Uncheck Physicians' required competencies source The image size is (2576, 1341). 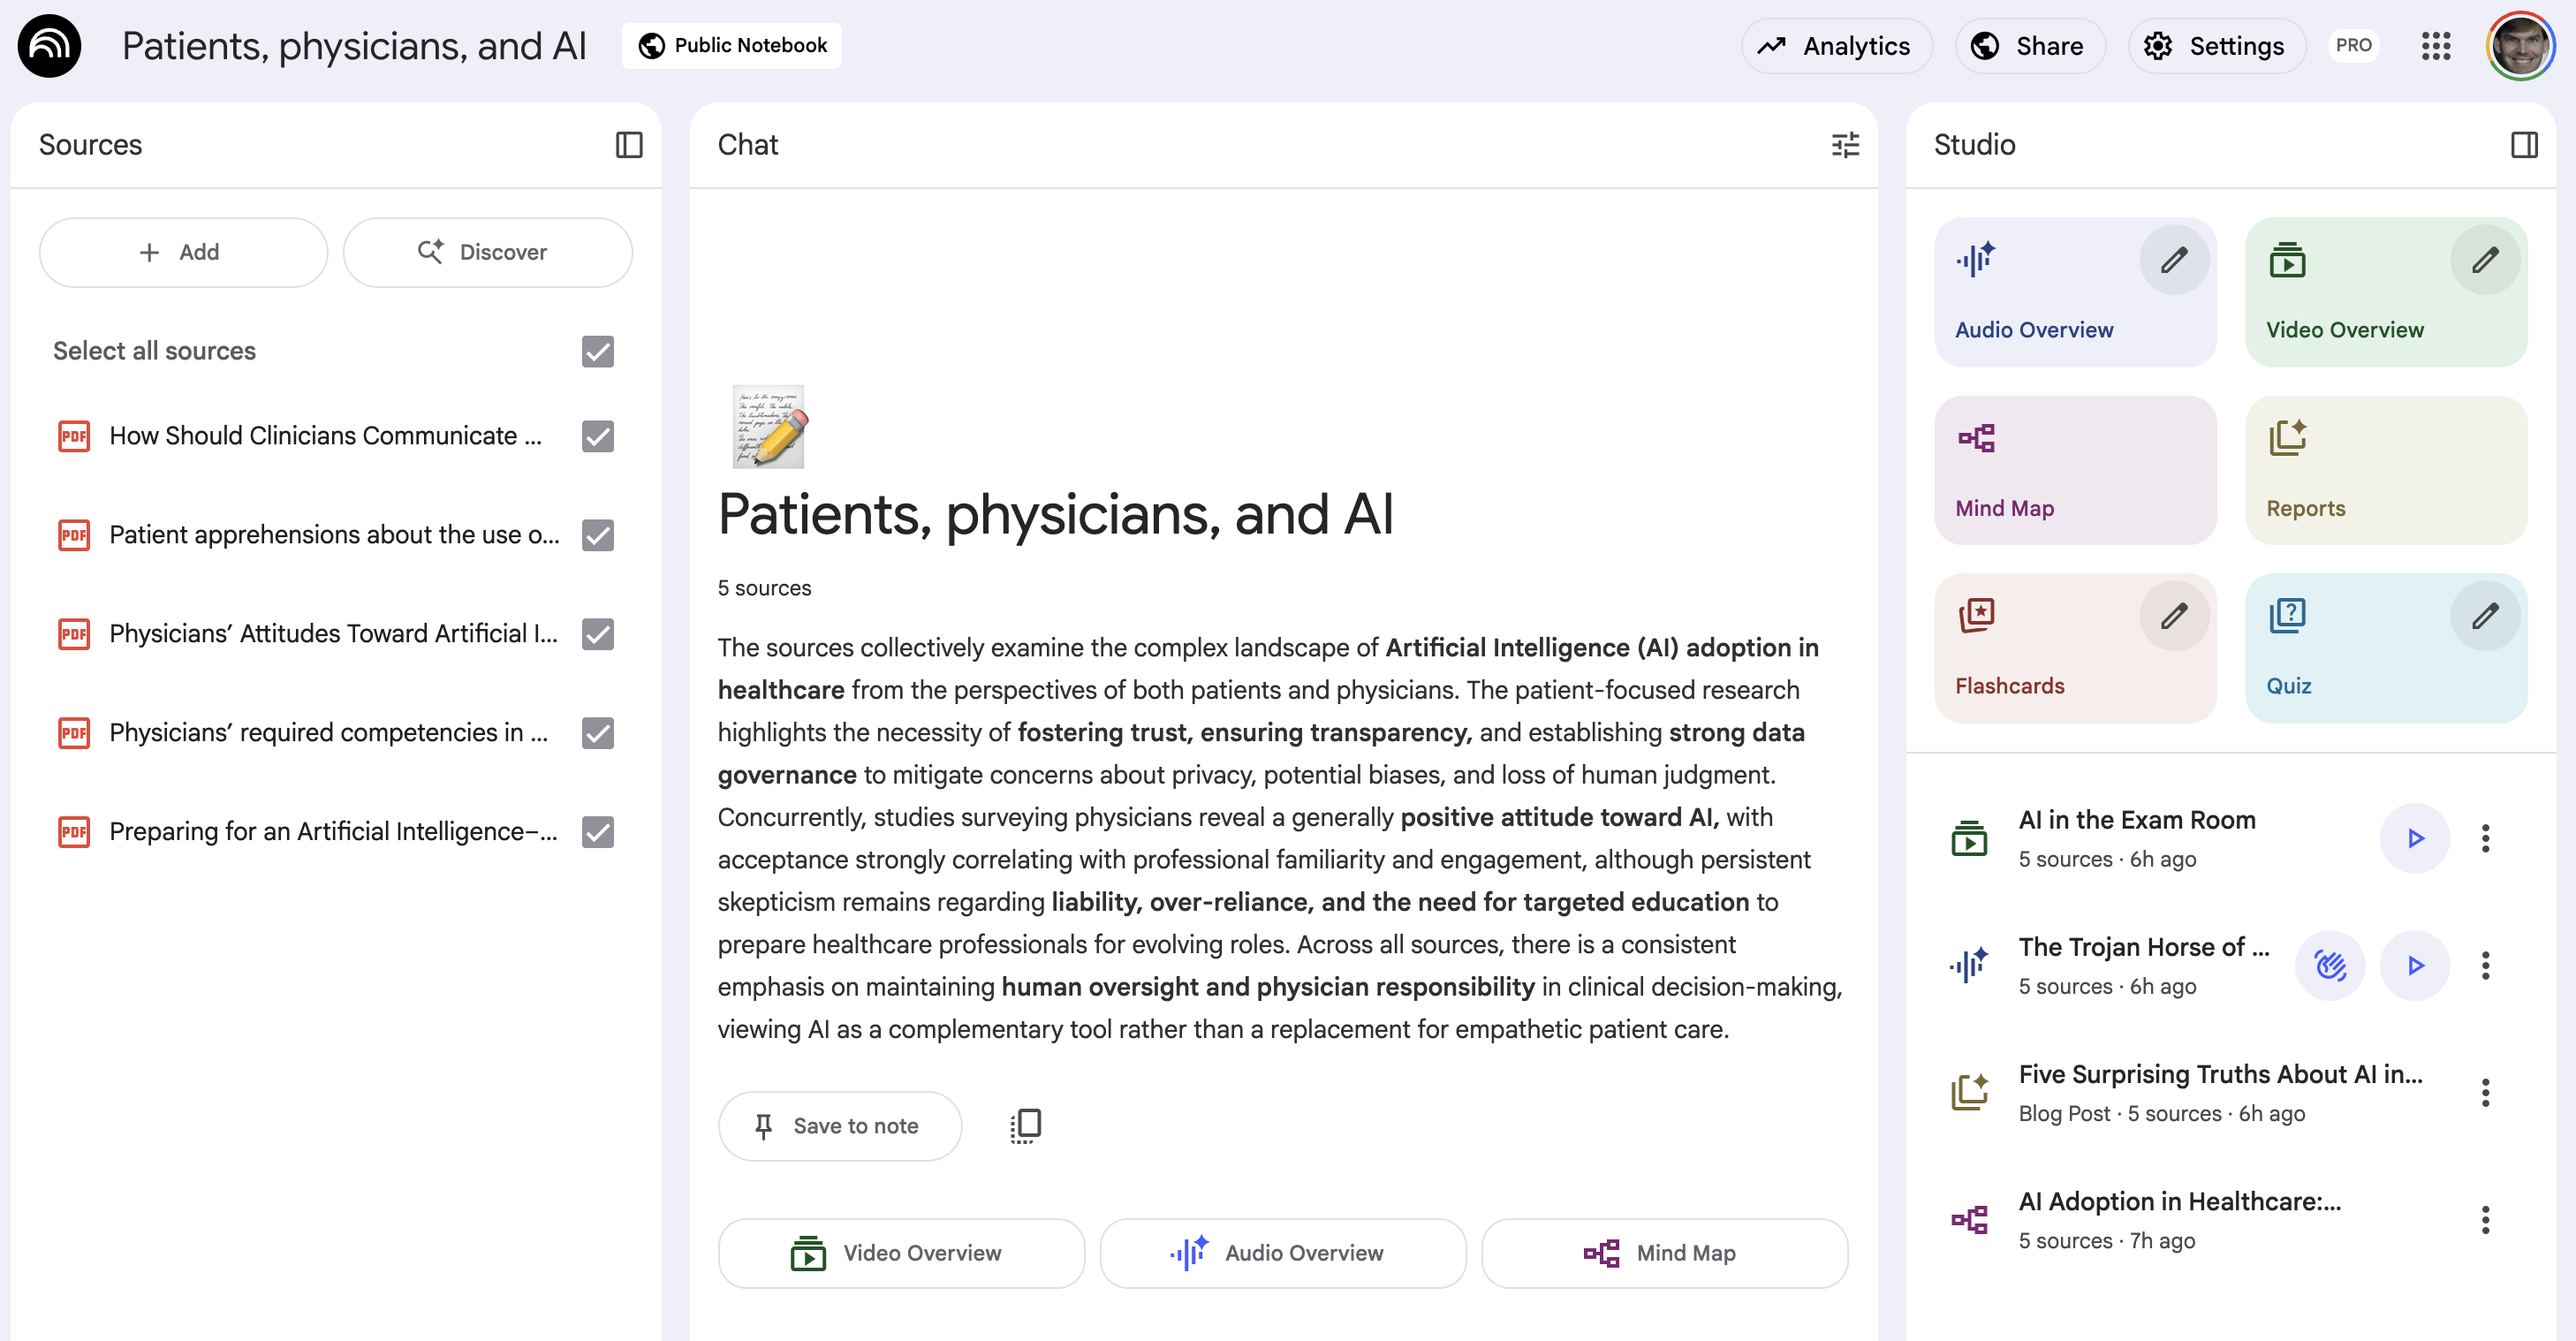[598, 733]
